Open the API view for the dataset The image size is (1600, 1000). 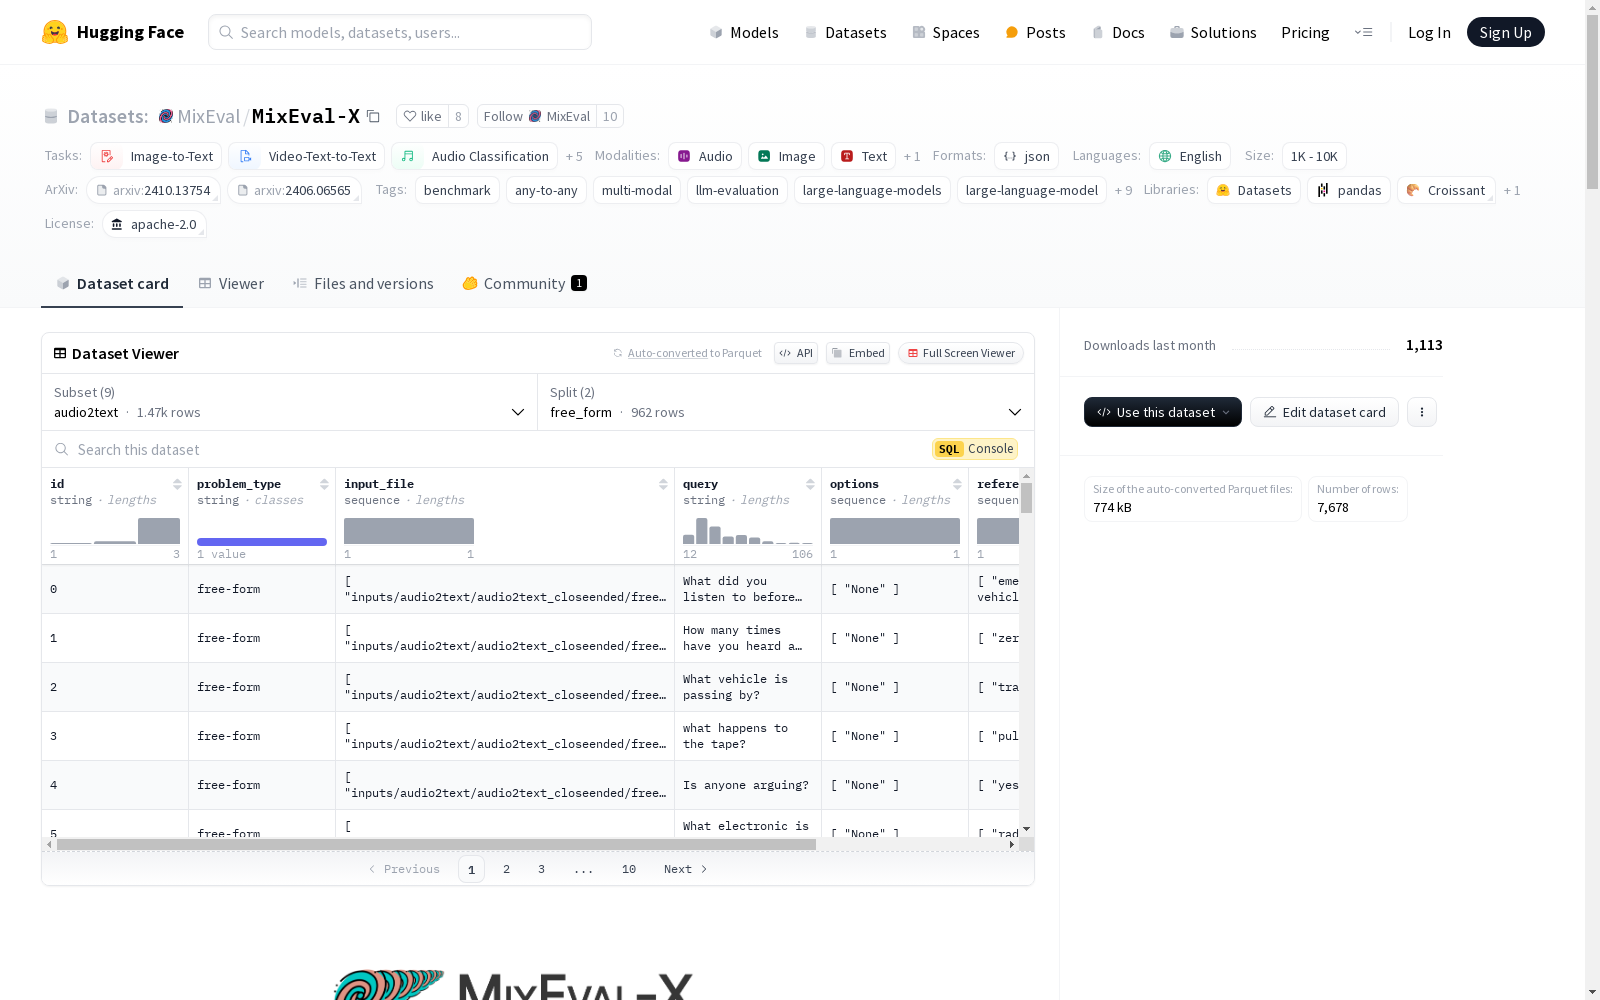(x=795, y=353)
